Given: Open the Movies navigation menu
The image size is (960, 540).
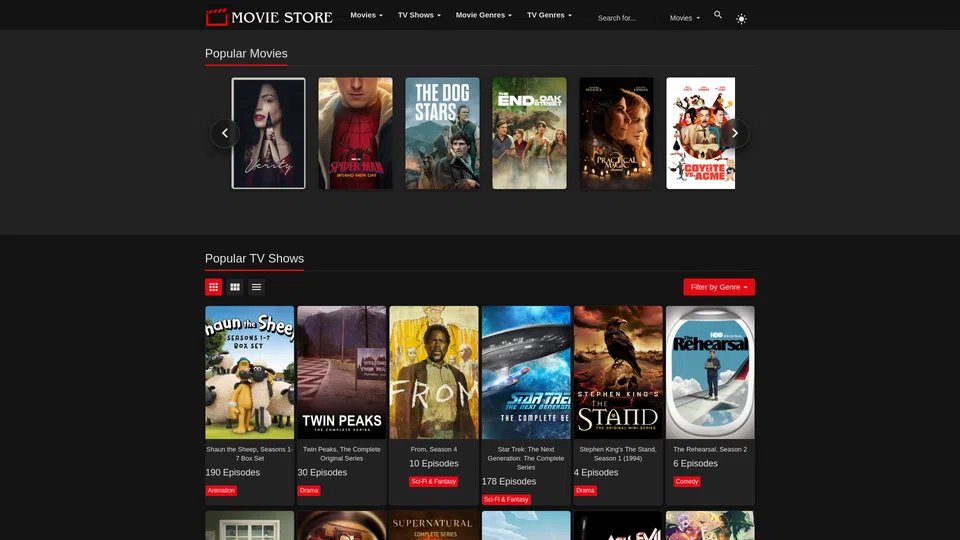Looking at the screenshot, I should (x=366, y=15).
